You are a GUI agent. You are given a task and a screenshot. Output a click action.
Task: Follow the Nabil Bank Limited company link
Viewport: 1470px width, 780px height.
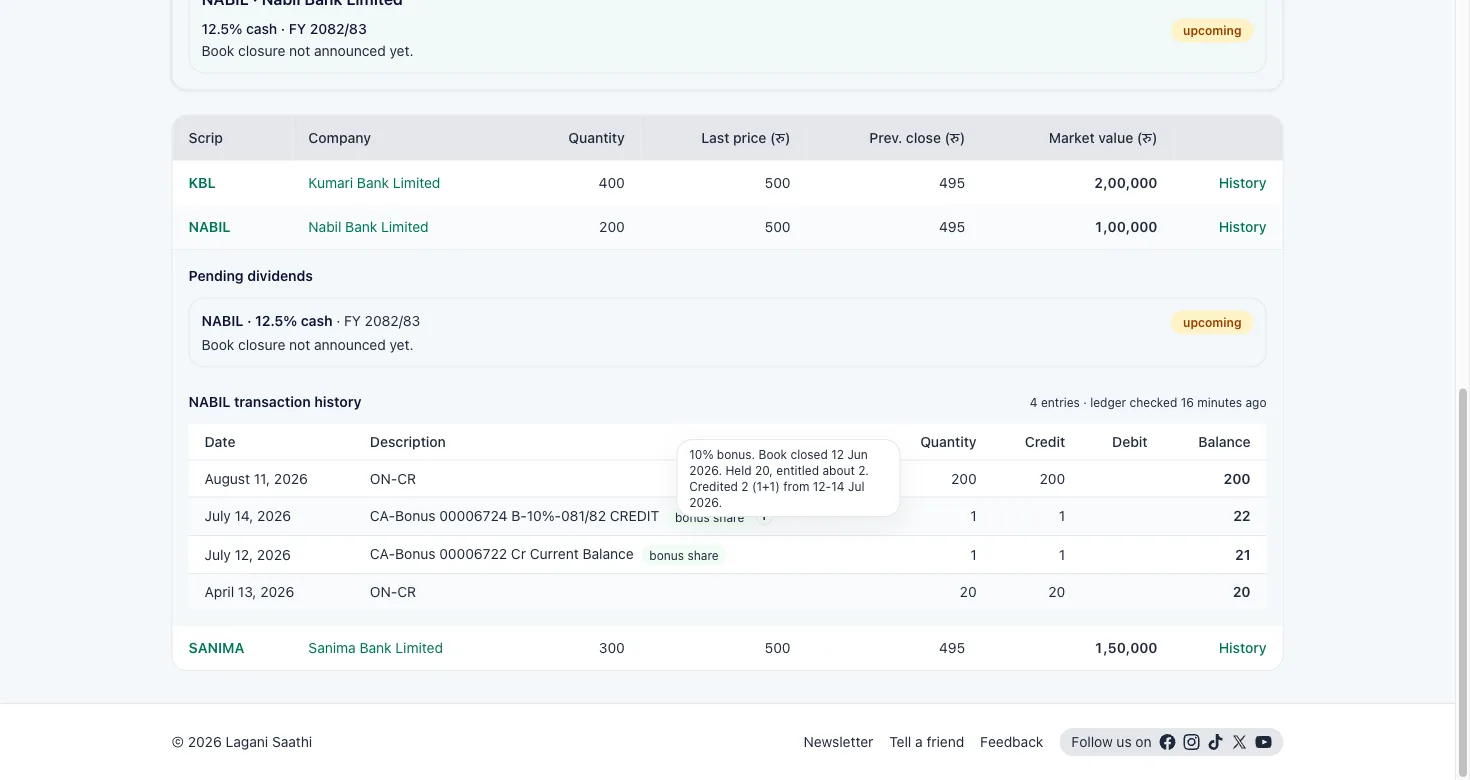point(368,227)
